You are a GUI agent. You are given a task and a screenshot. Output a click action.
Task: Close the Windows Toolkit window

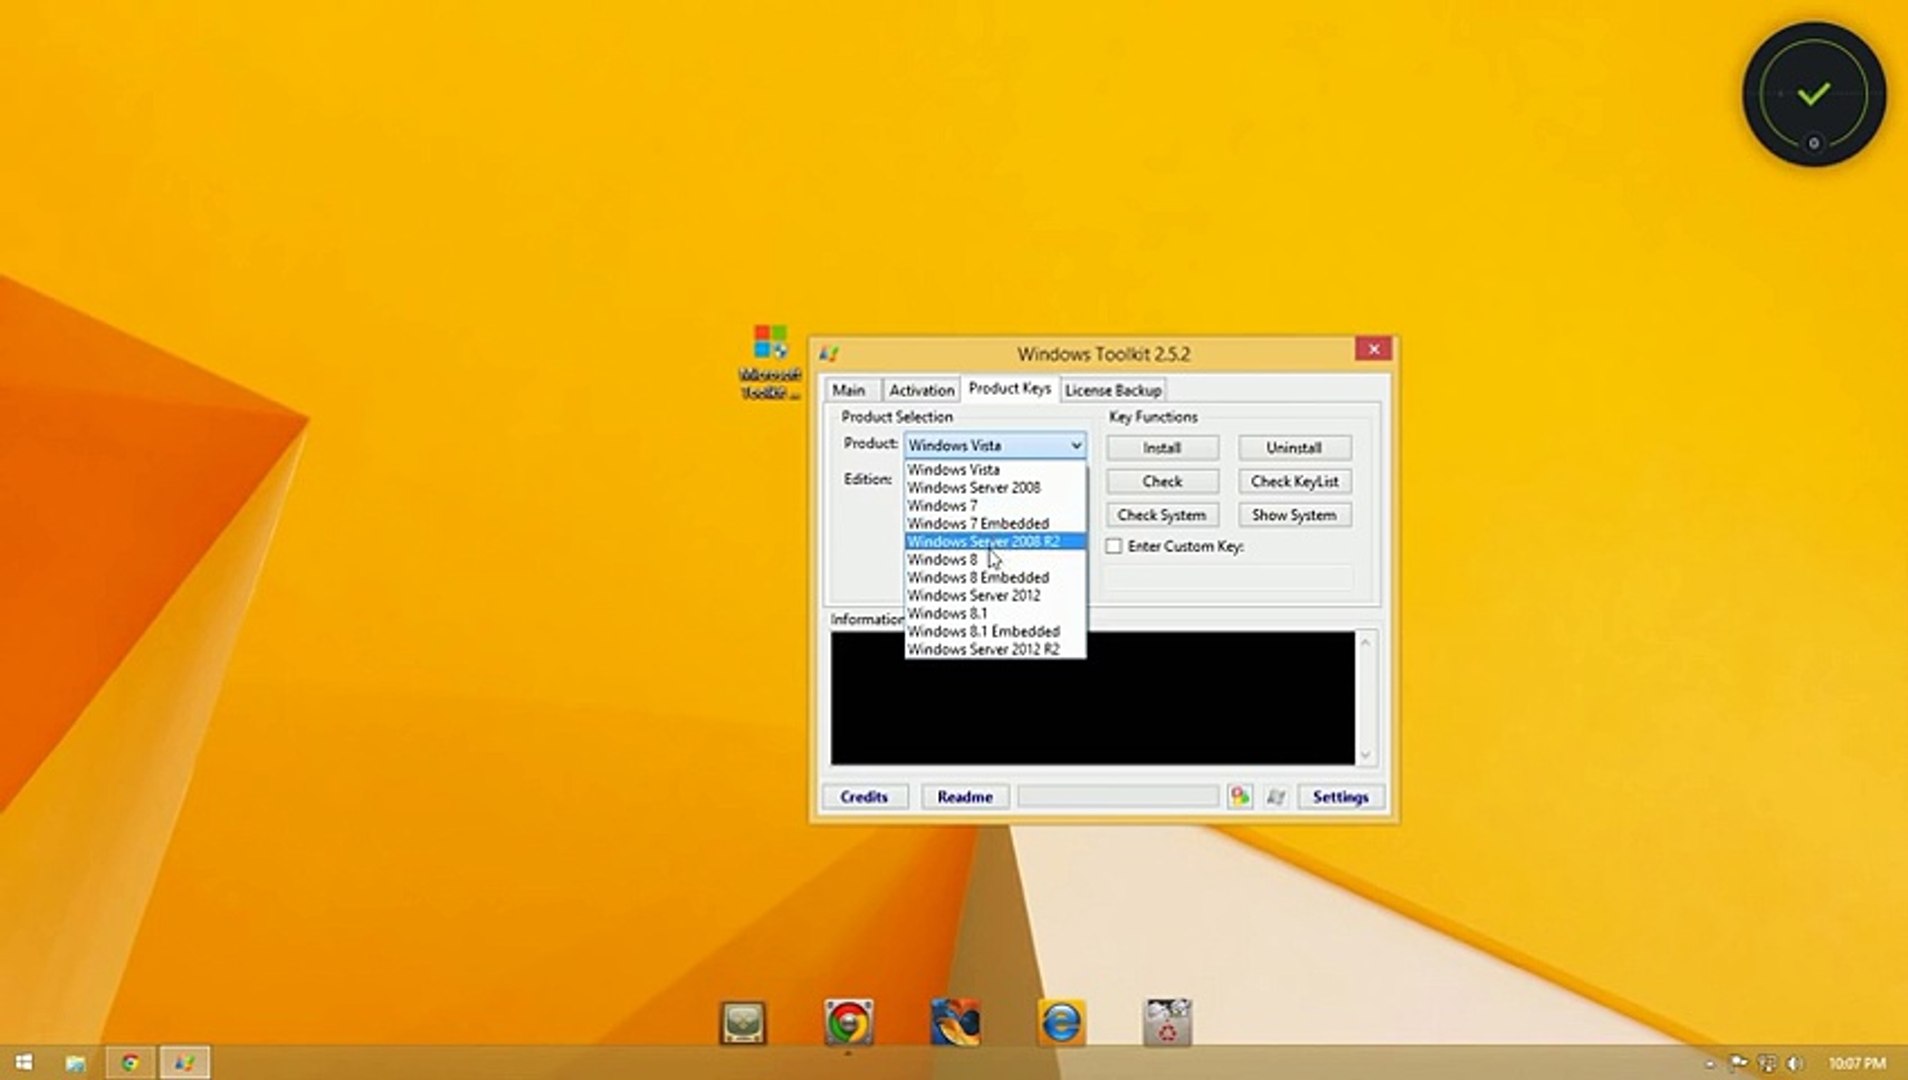1374,348
